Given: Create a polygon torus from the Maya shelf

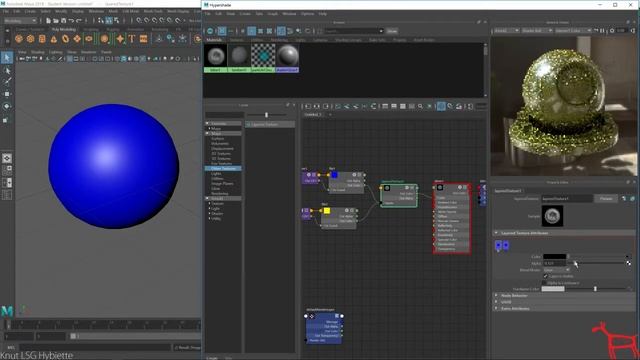Looking at the screenshot, I should pos(65,39).
